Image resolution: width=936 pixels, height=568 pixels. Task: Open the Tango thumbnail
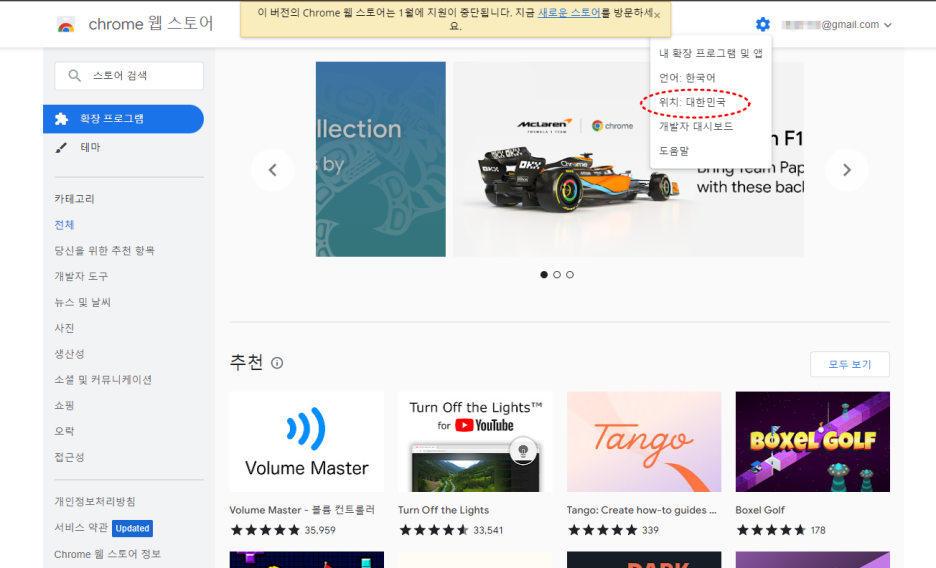click(644, 442)
